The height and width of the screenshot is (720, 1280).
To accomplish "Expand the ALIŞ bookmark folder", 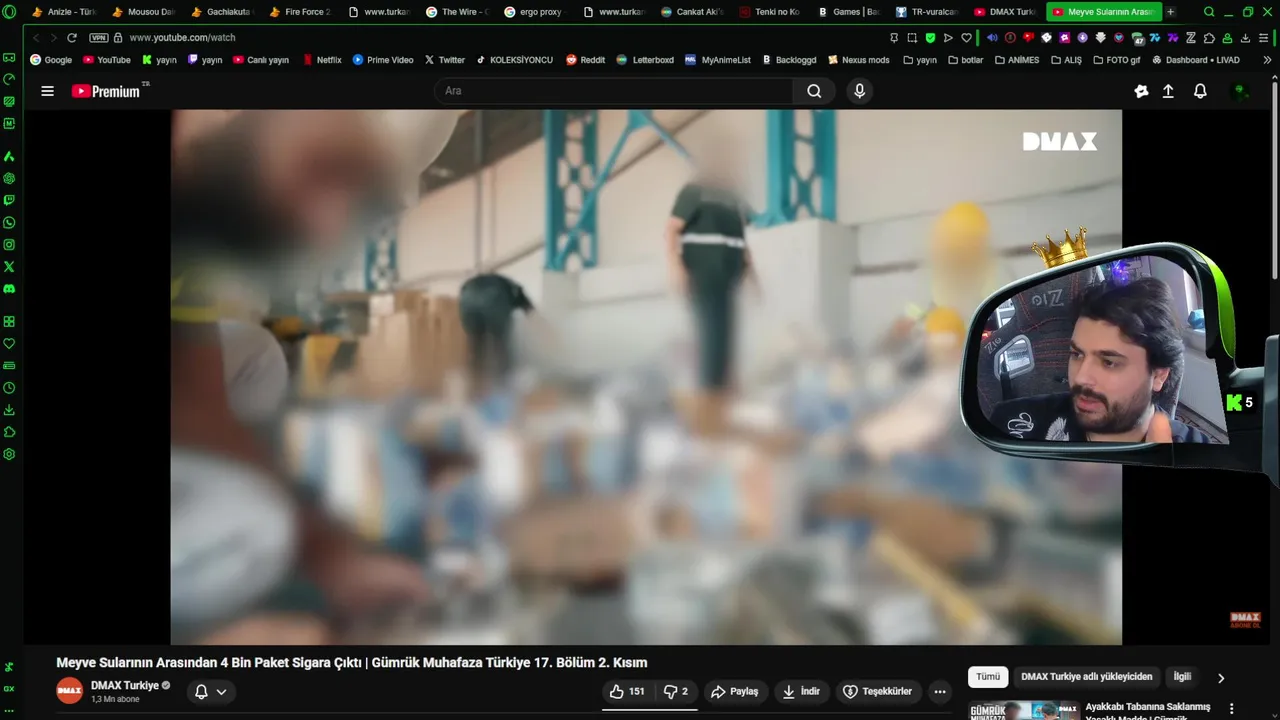I will click(1066, 60).
